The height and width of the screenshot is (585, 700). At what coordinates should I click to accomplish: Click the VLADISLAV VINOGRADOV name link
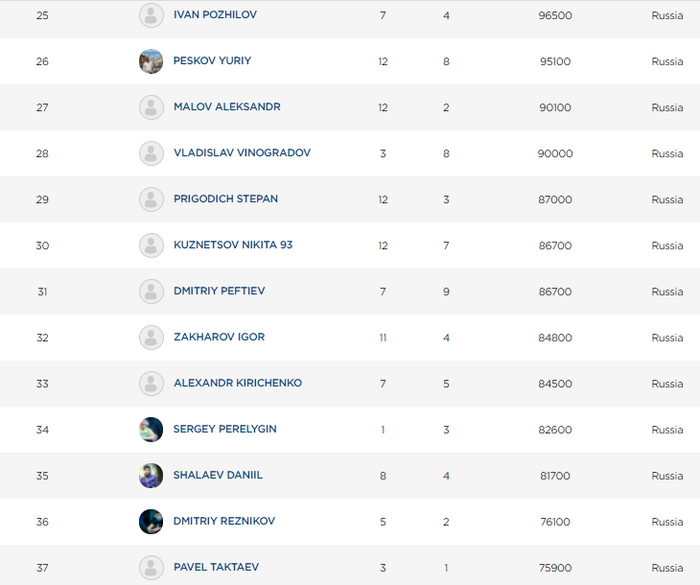[242, 153]
